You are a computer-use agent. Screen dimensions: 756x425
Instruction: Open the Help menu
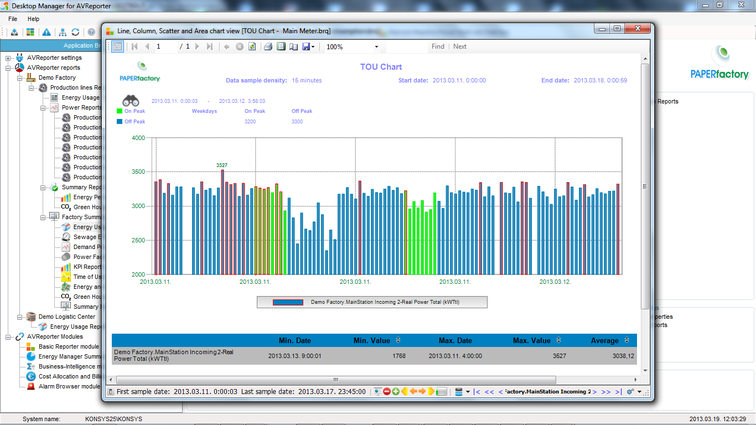(x=33, y=19)
